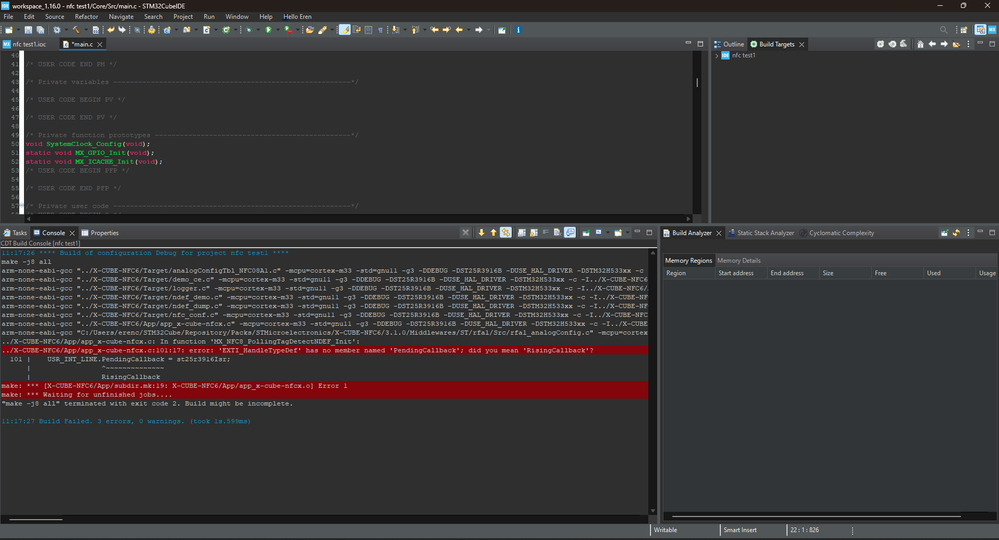Image resolution: width=999 pixels, height=540 pixels.
Task: Click Open Perspective icon
Action: (964, 30)
